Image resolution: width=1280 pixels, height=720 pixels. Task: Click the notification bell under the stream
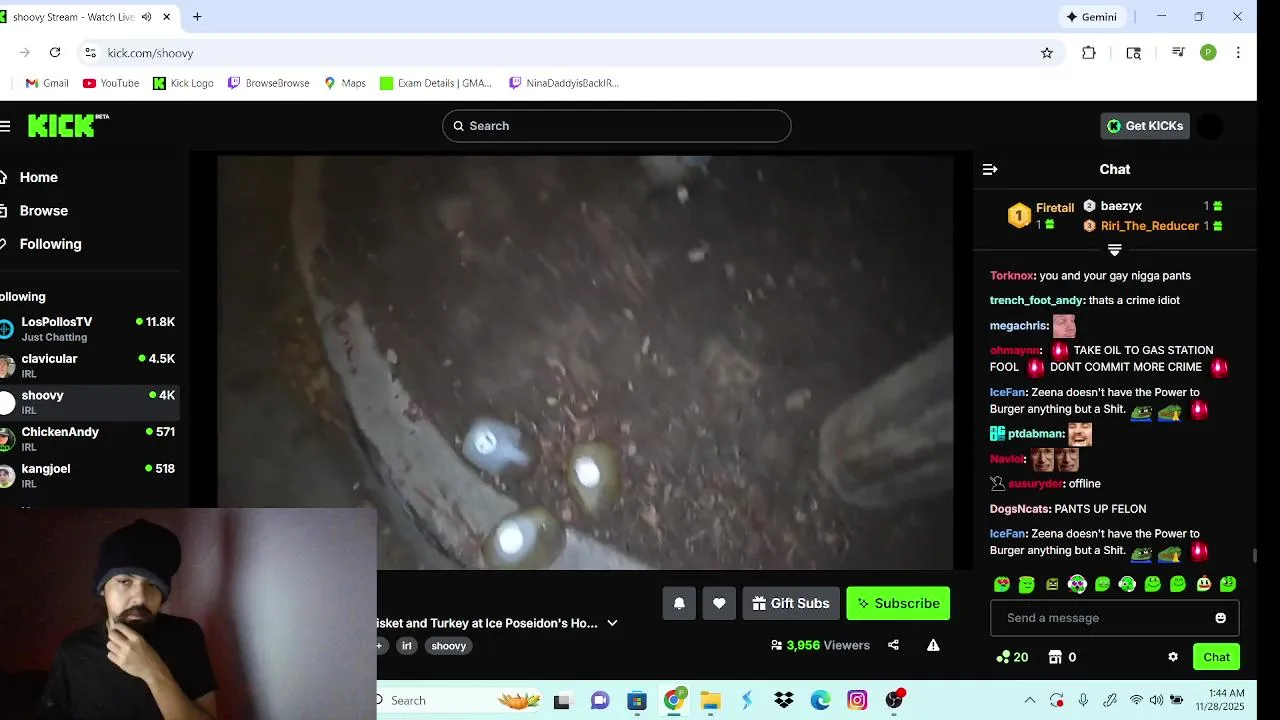(x=679, y=603)
